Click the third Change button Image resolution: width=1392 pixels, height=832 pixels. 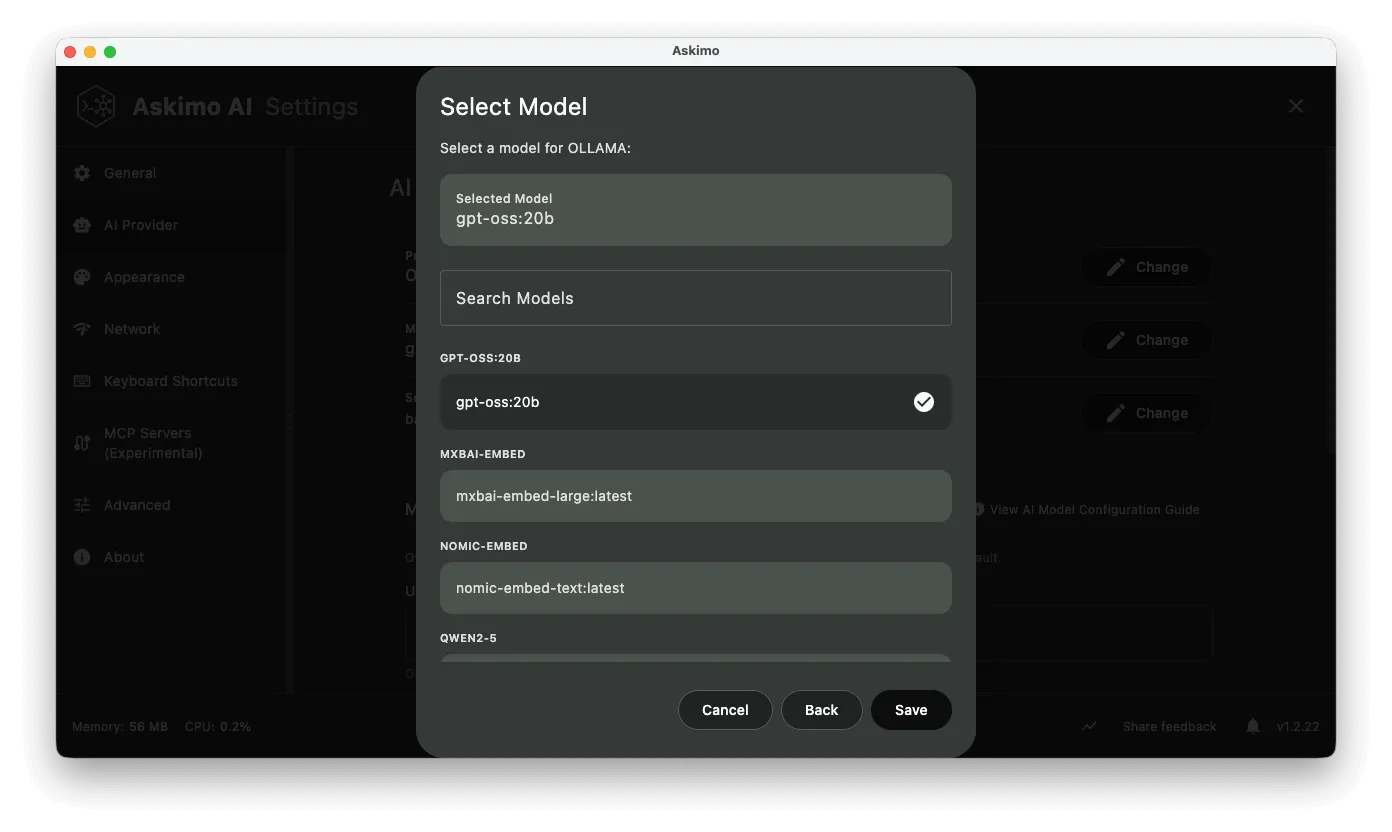pyautogui.click(x=1147, y=413)
